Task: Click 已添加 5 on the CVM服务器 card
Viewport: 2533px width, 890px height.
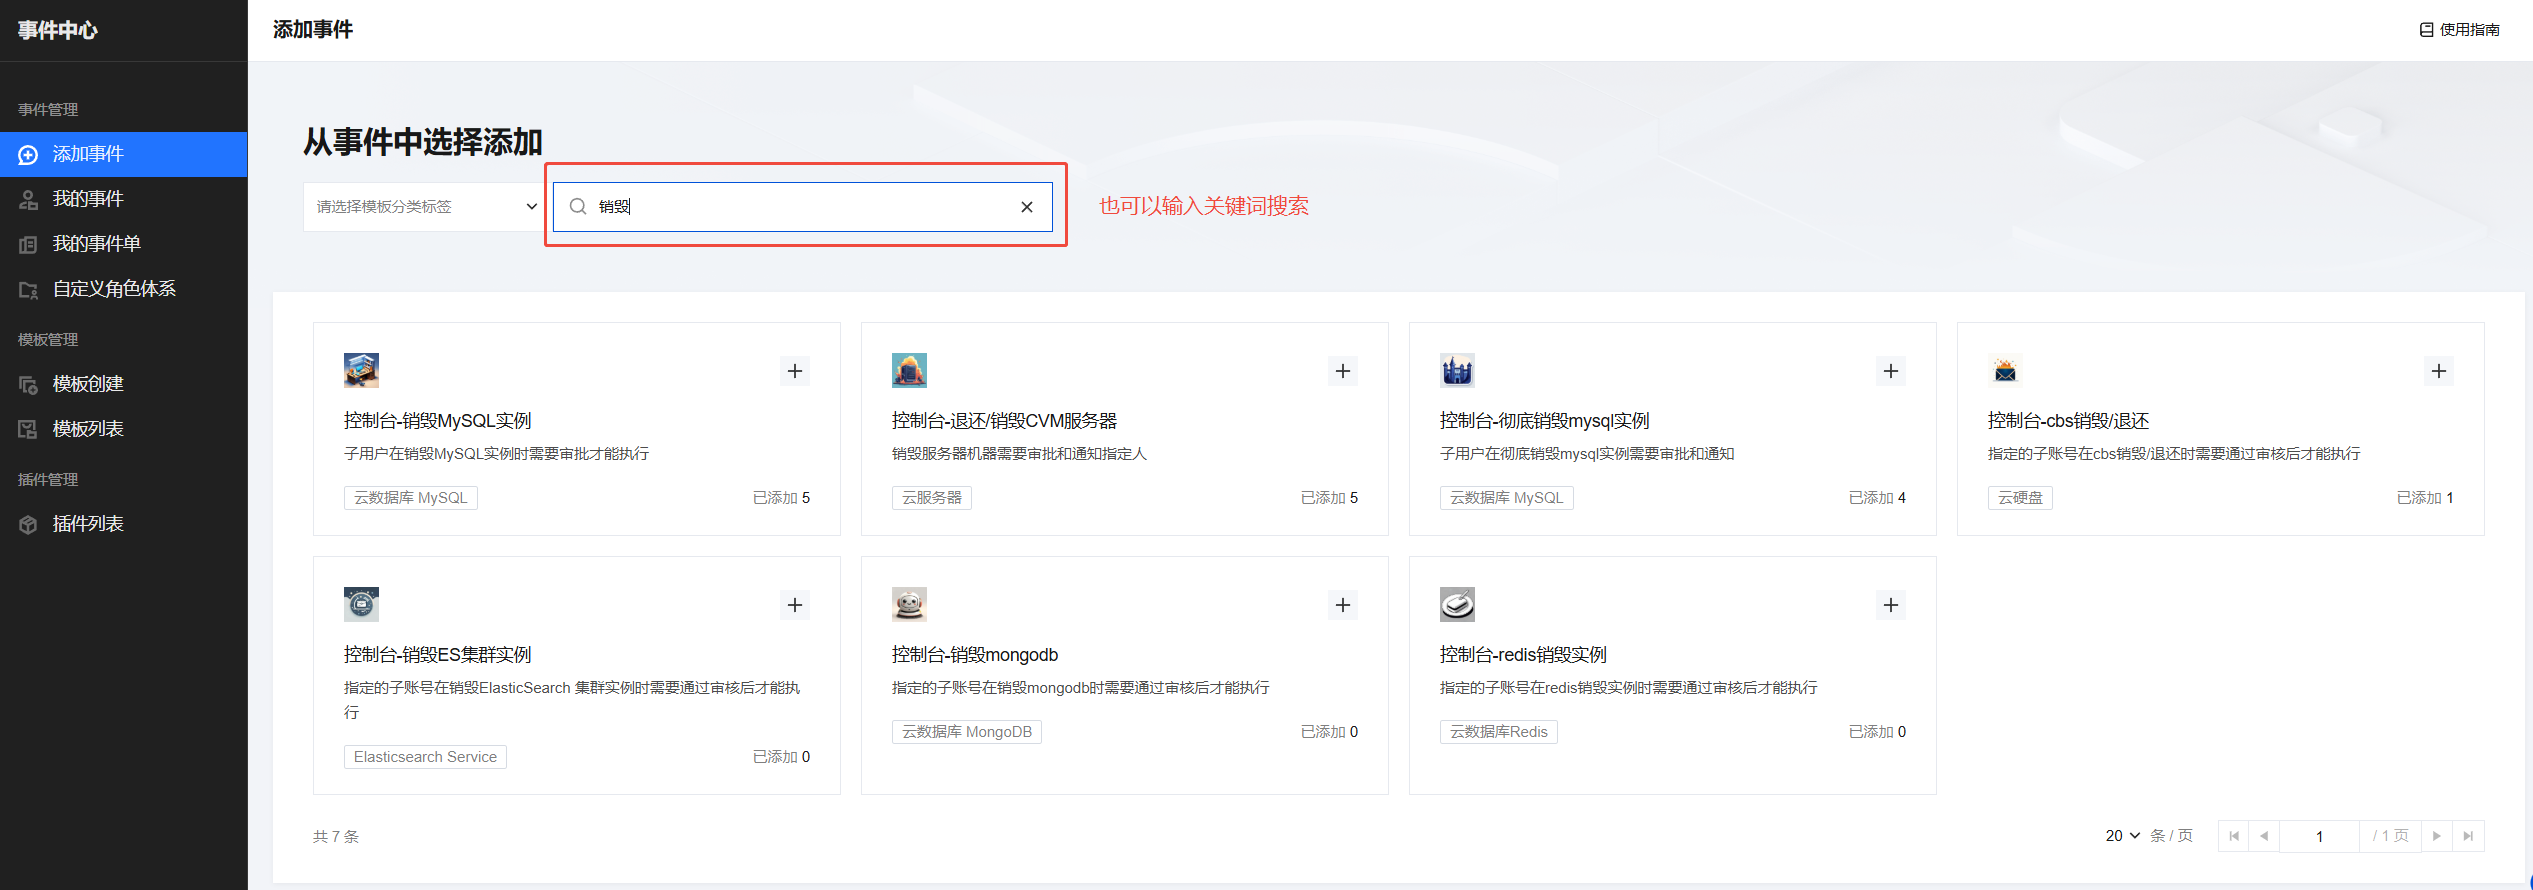Action: [1329, 498]
